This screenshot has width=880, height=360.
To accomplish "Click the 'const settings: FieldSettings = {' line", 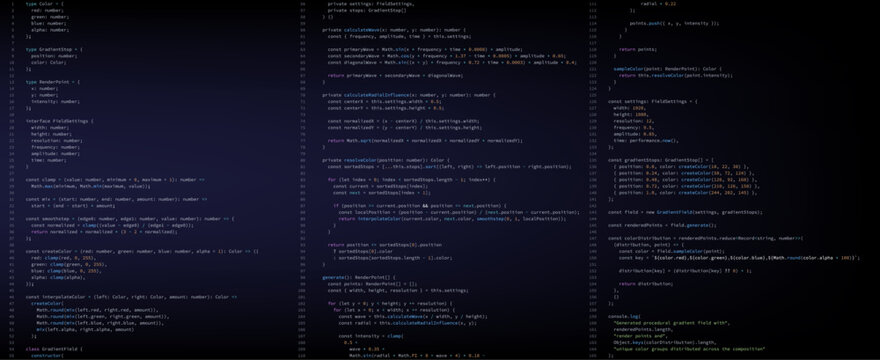I will (653, 102).
